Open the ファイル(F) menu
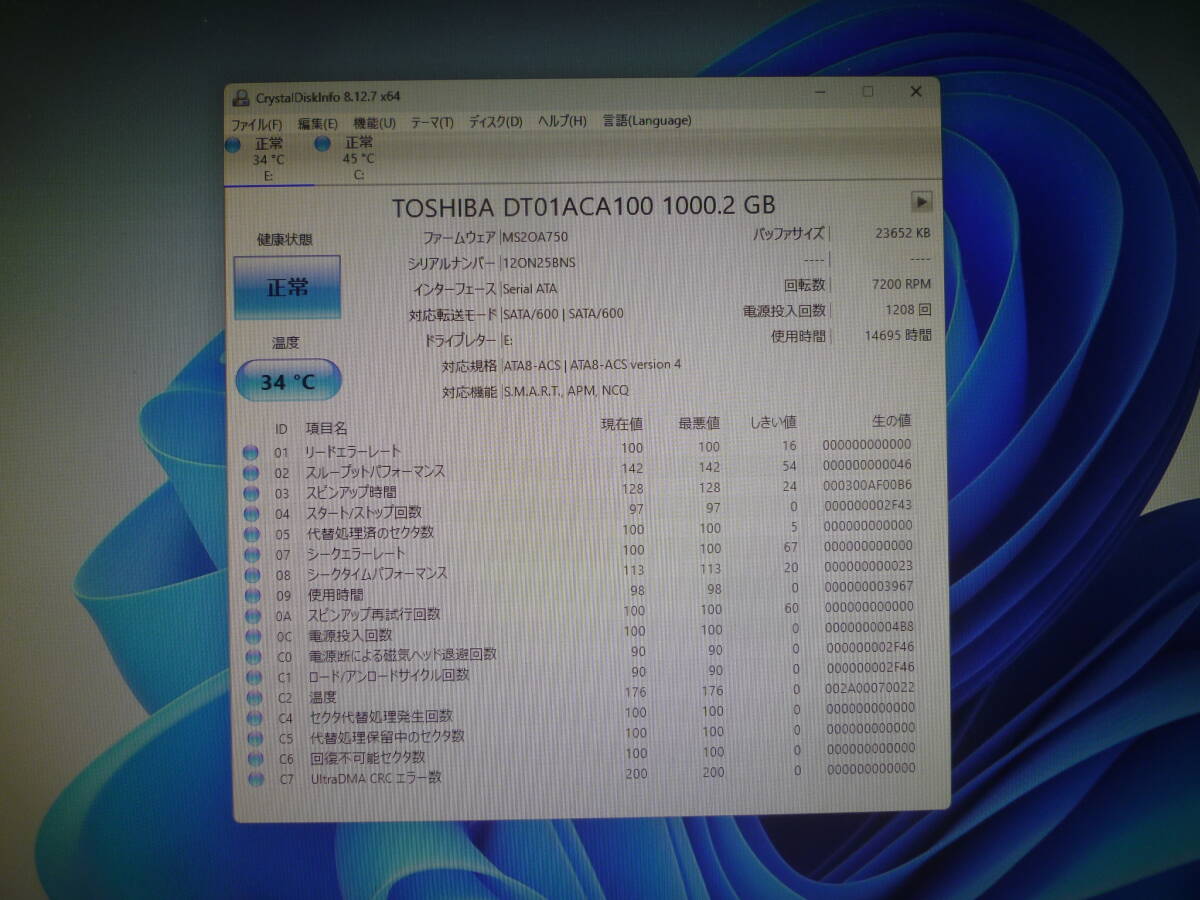1200x900 pixels. coord(257,123)
